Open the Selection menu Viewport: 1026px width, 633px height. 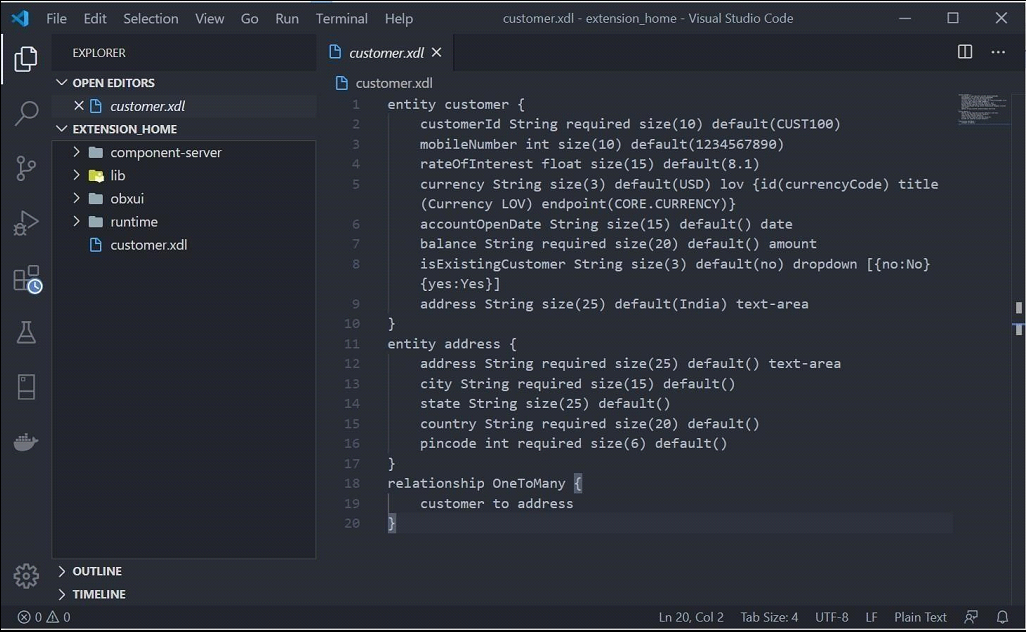150,18
